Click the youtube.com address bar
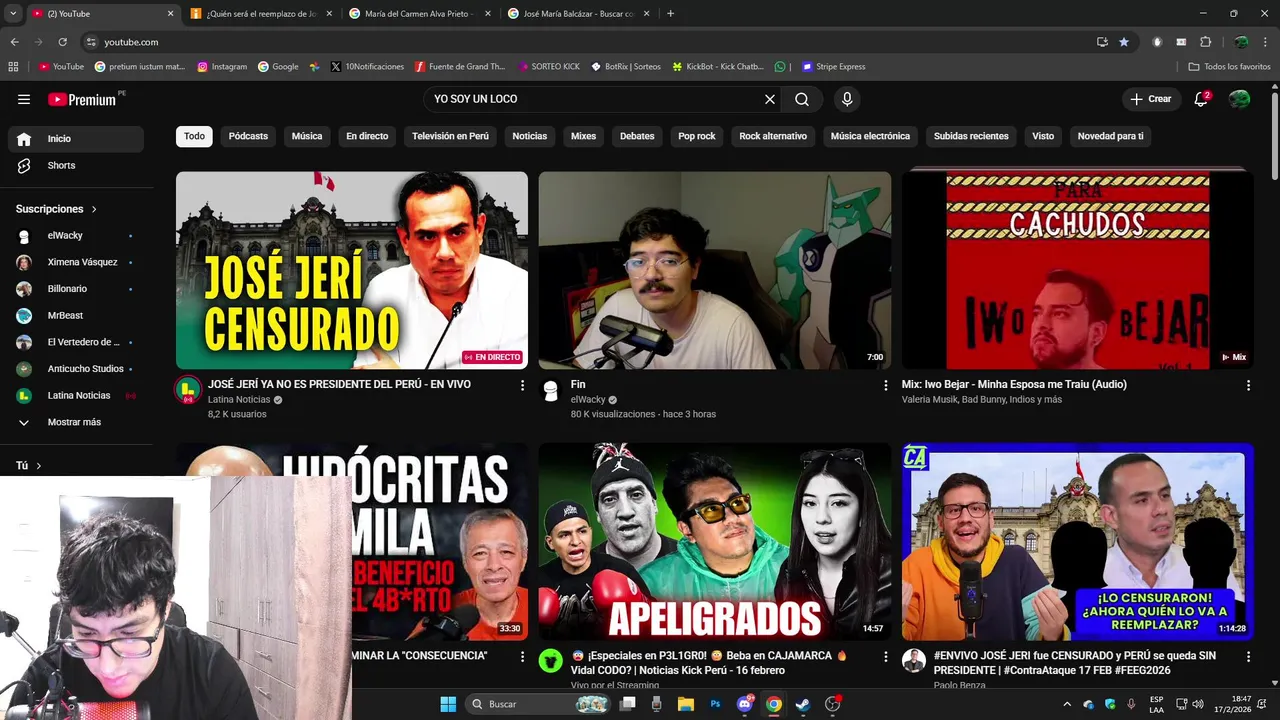 click(590, 42)
